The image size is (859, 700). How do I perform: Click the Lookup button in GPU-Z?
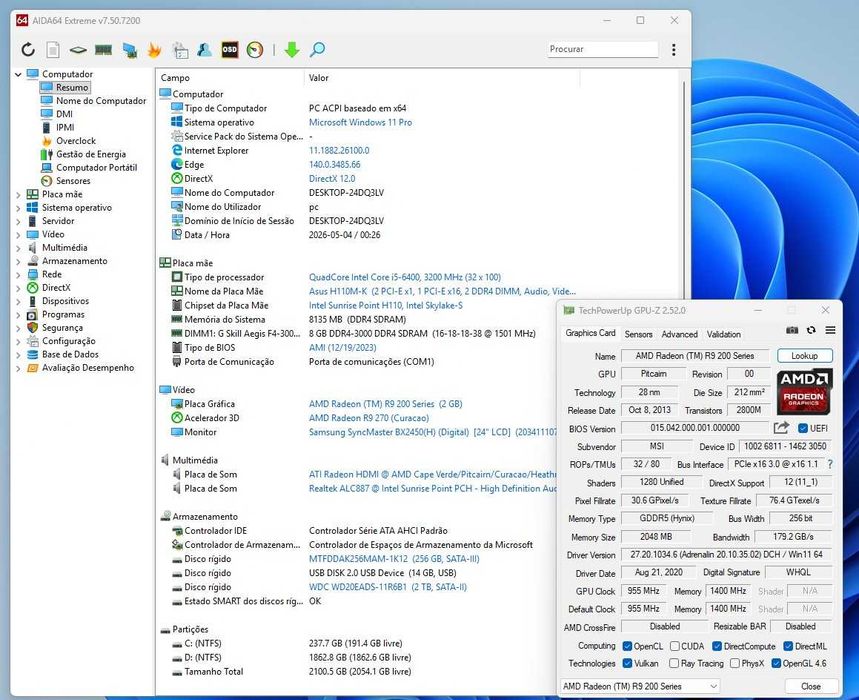point(804,356)
